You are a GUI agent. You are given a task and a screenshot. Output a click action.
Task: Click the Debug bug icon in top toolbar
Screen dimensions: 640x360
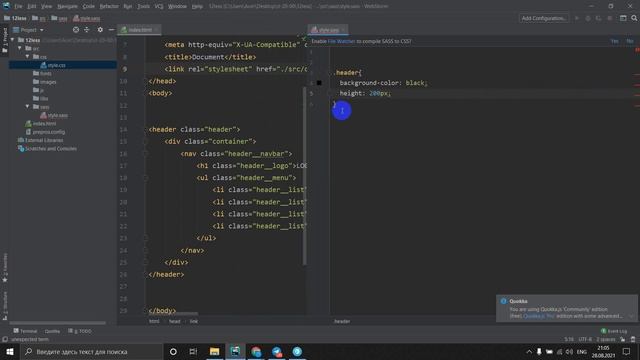click(x=588, y=18)
